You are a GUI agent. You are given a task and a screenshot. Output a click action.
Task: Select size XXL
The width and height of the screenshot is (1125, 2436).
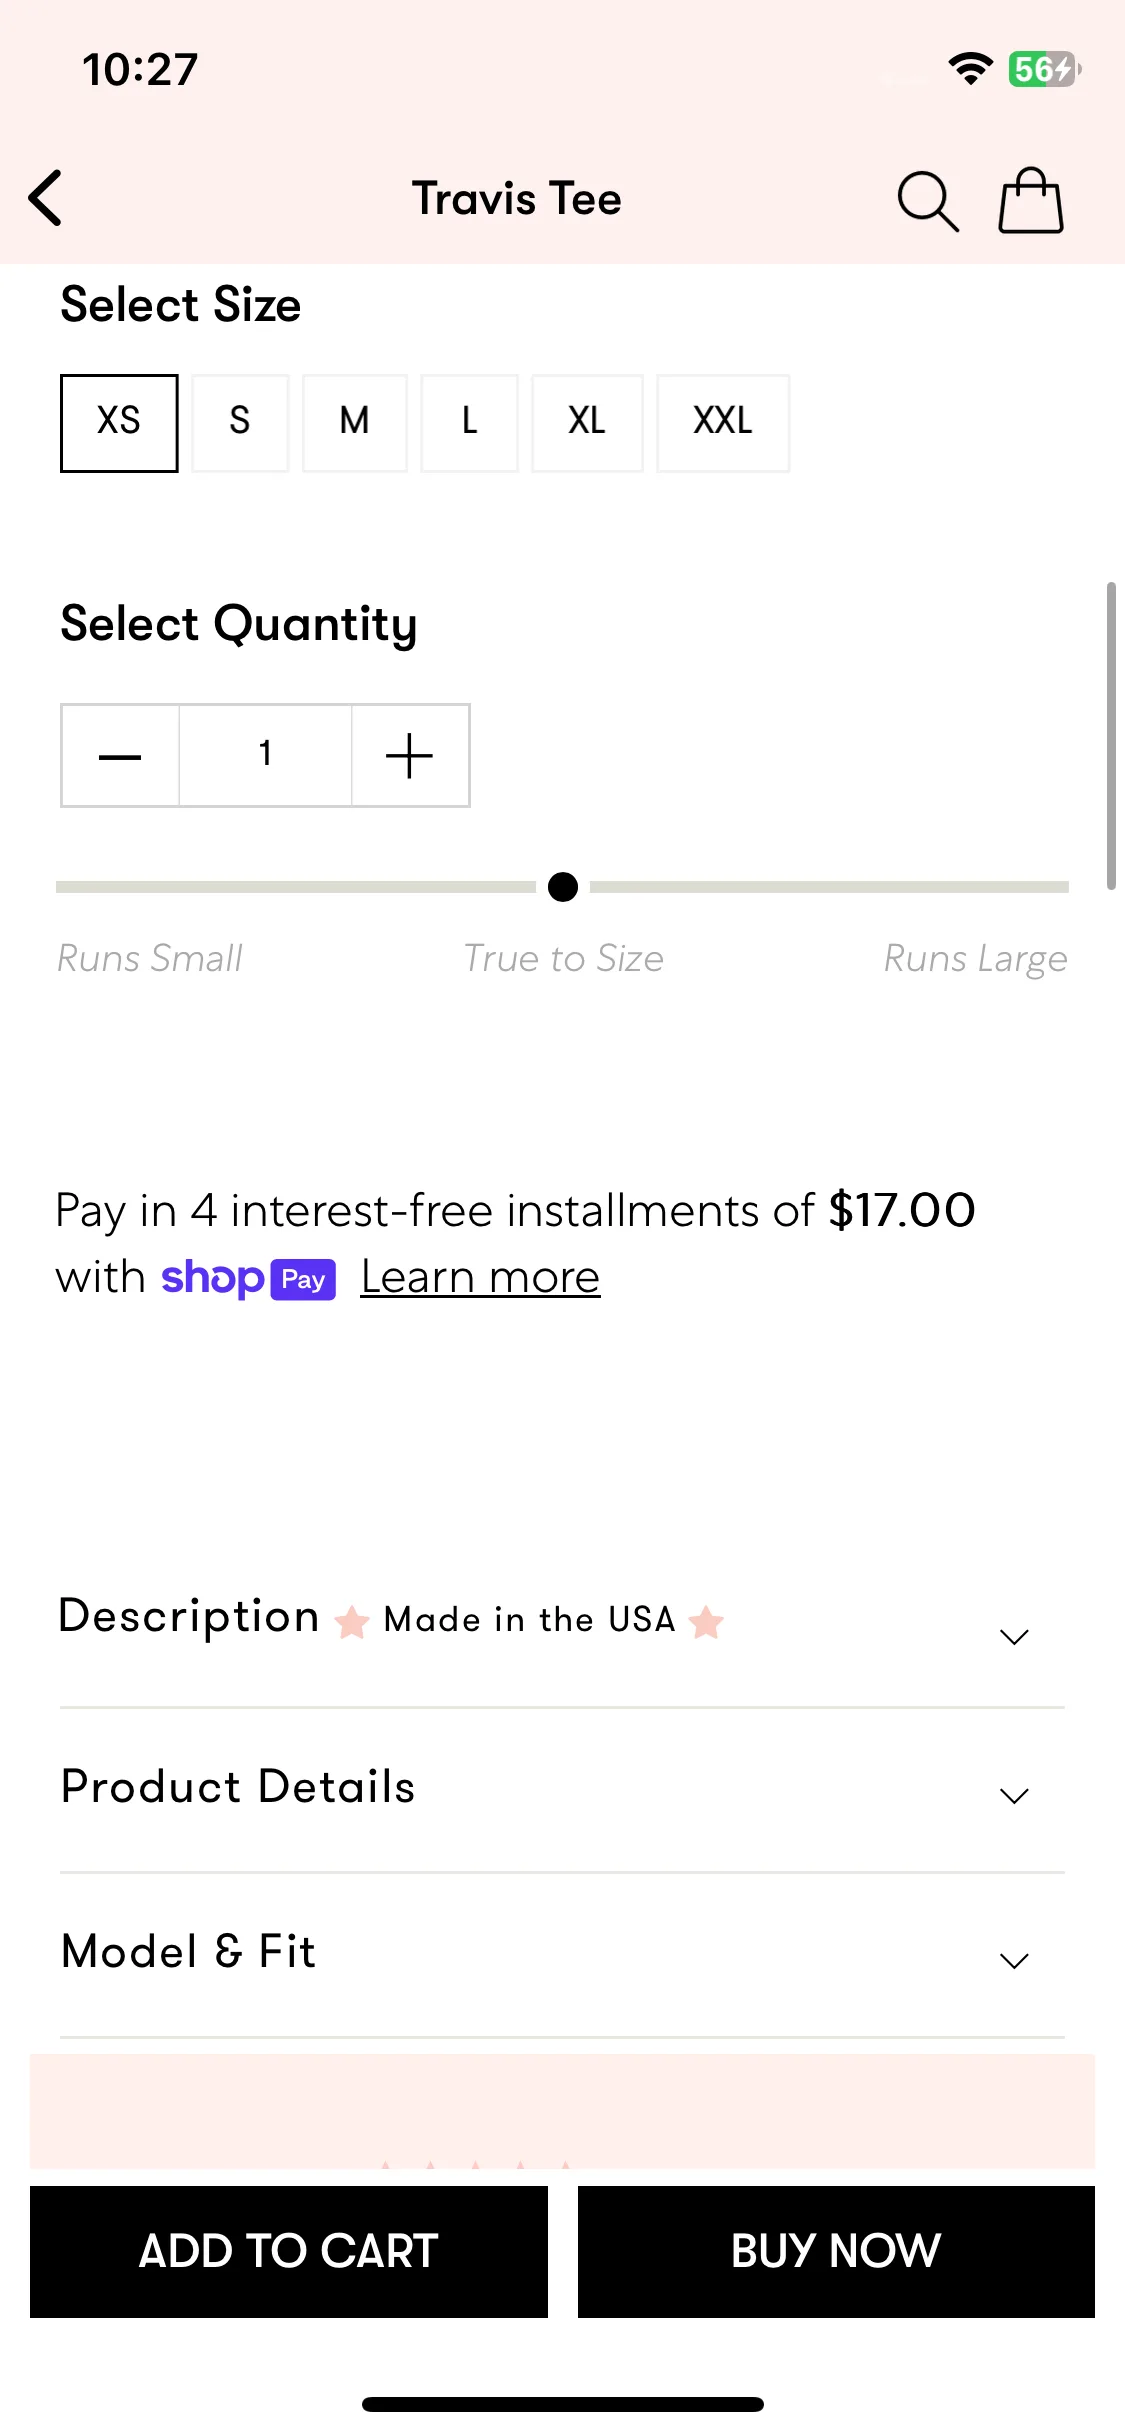(x=723, y=423)
